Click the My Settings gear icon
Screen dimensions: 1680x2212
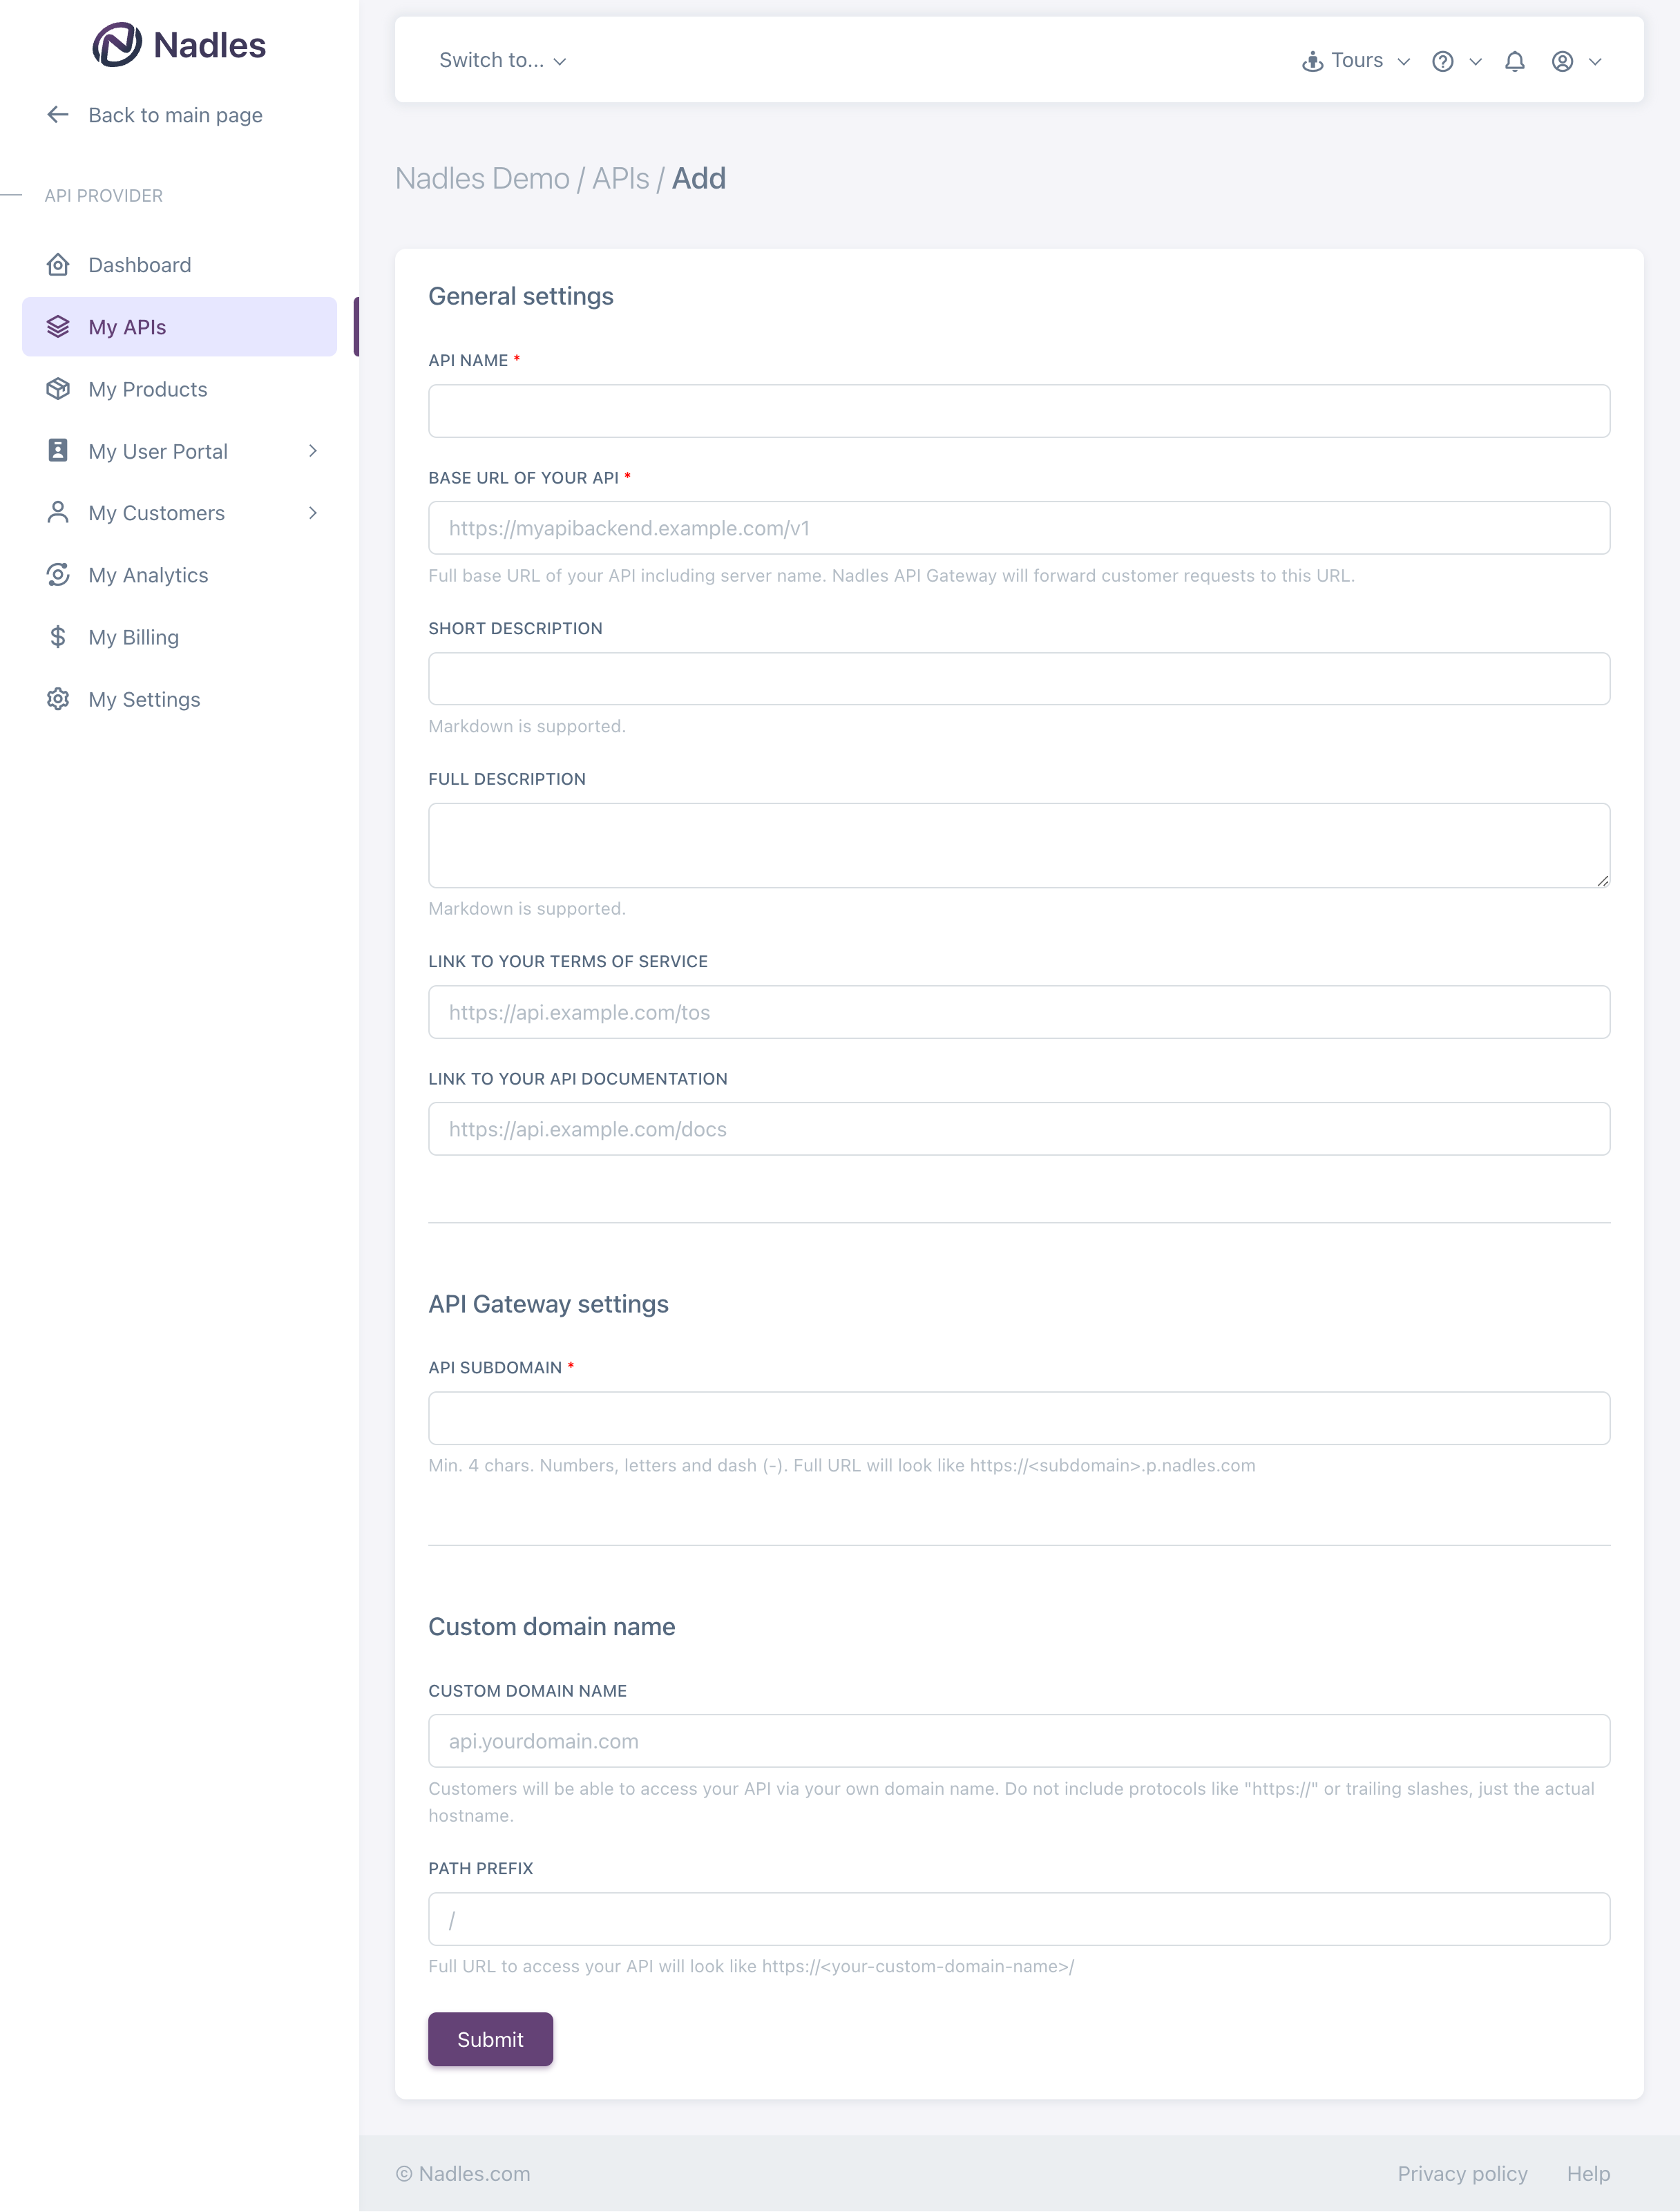click(58, 699)
